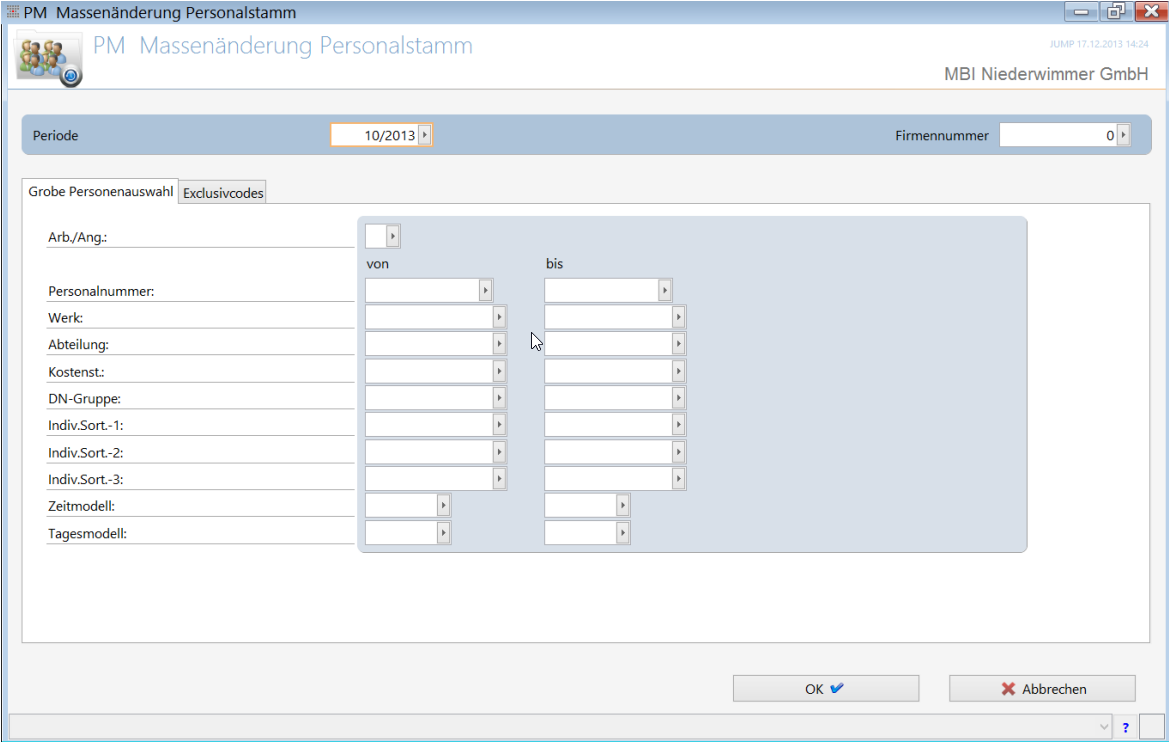Open the status bar dropdown chevron

point(1104,727)
